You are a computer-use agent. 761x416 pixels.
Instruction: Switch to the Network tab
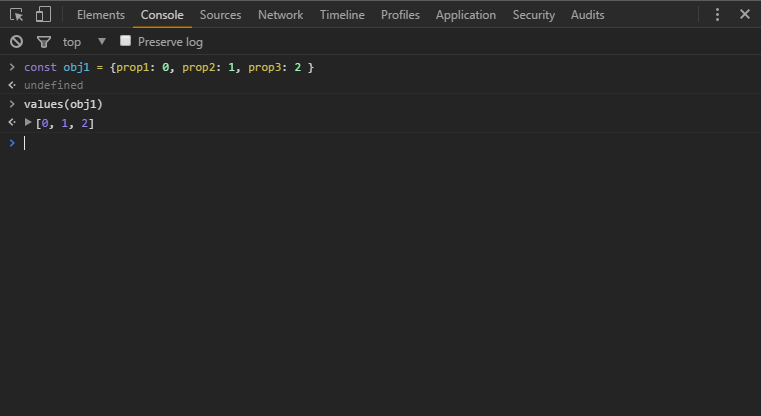coord(280,15)
